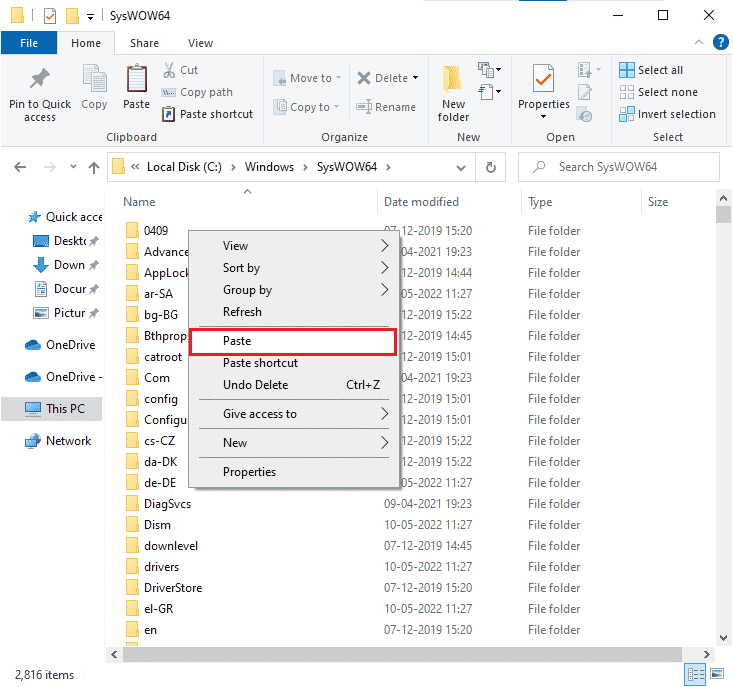This screenshot has height=687, width=733.
Task: Click the New folder icon
Action: tap(453, 79)
